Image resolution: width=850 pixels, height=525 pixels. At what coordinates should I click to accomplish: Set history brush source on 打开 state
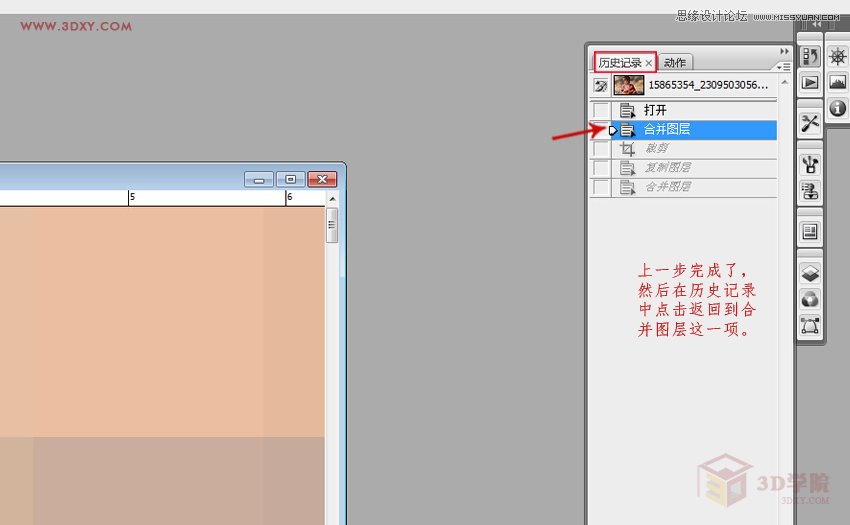(601, 110)
